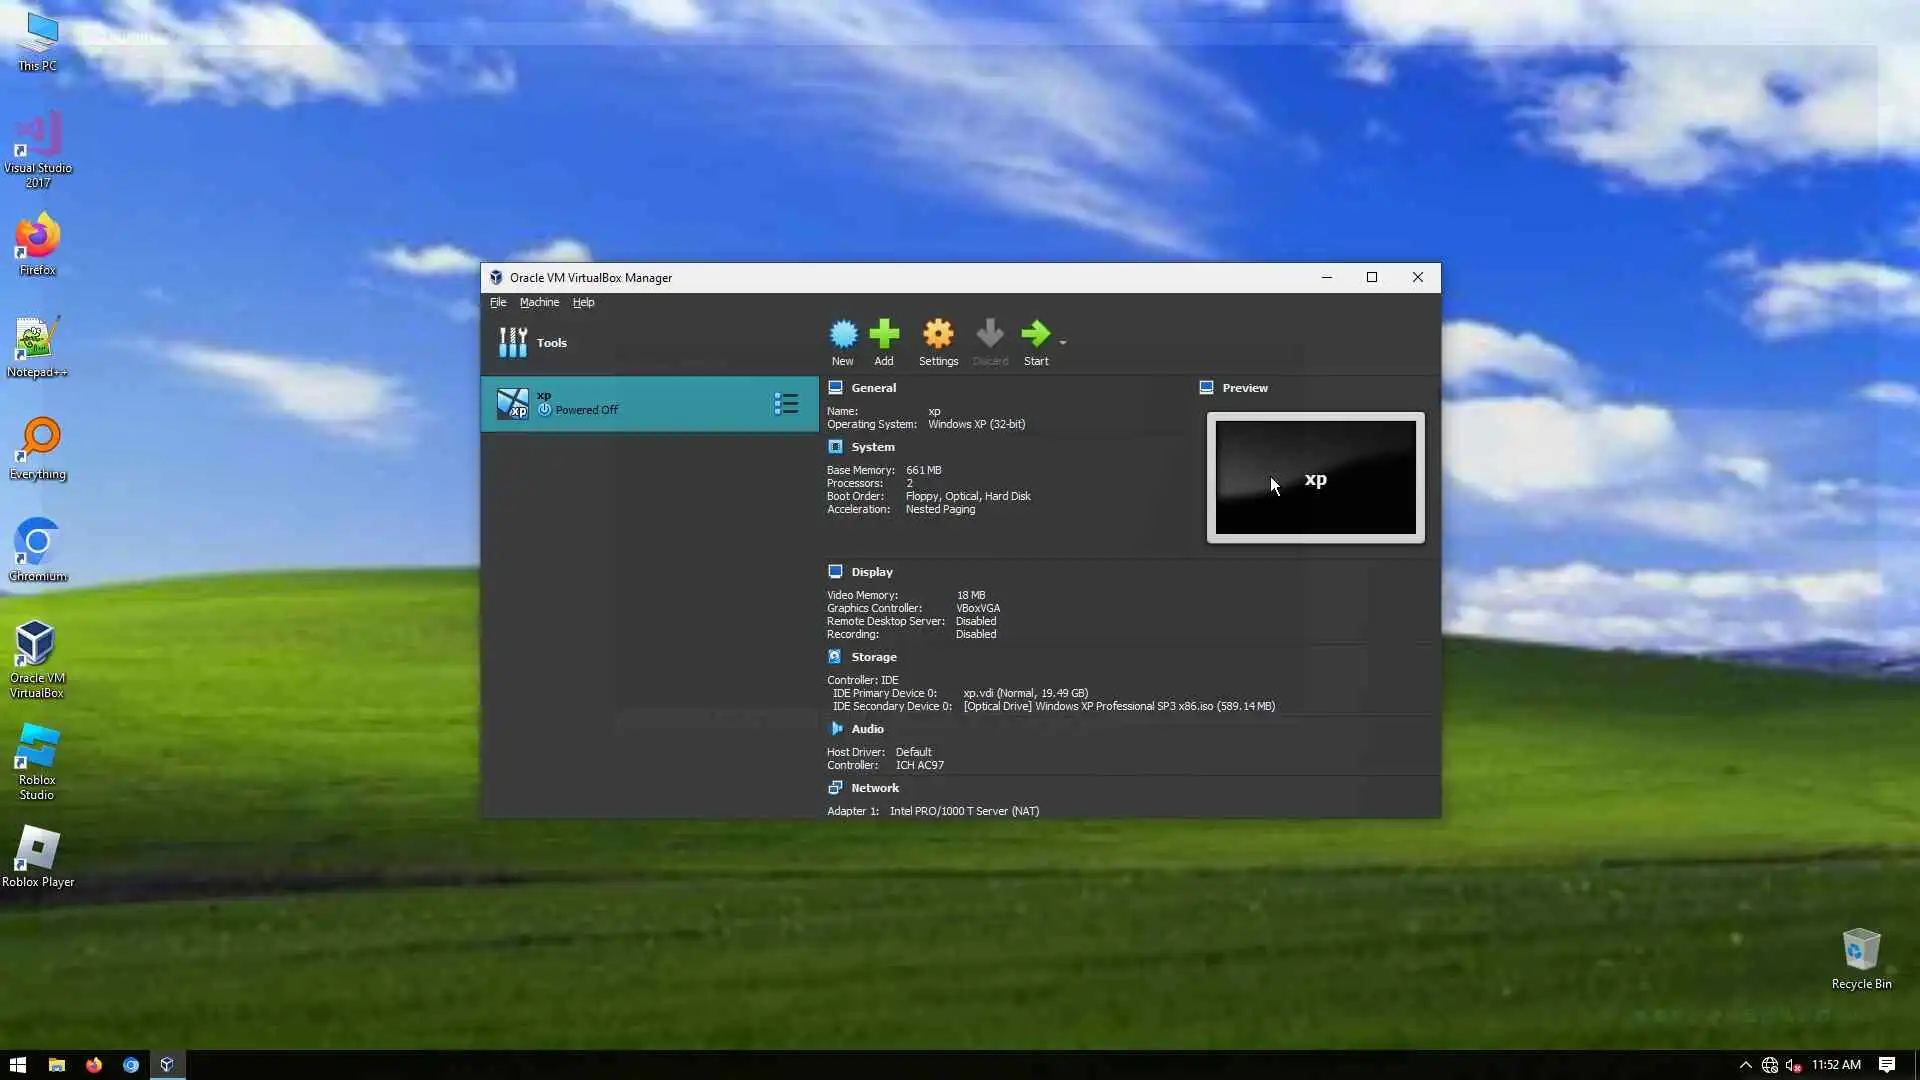Open the Help menu
This screenshot has width=1920, height=1080.
[583, 302]
